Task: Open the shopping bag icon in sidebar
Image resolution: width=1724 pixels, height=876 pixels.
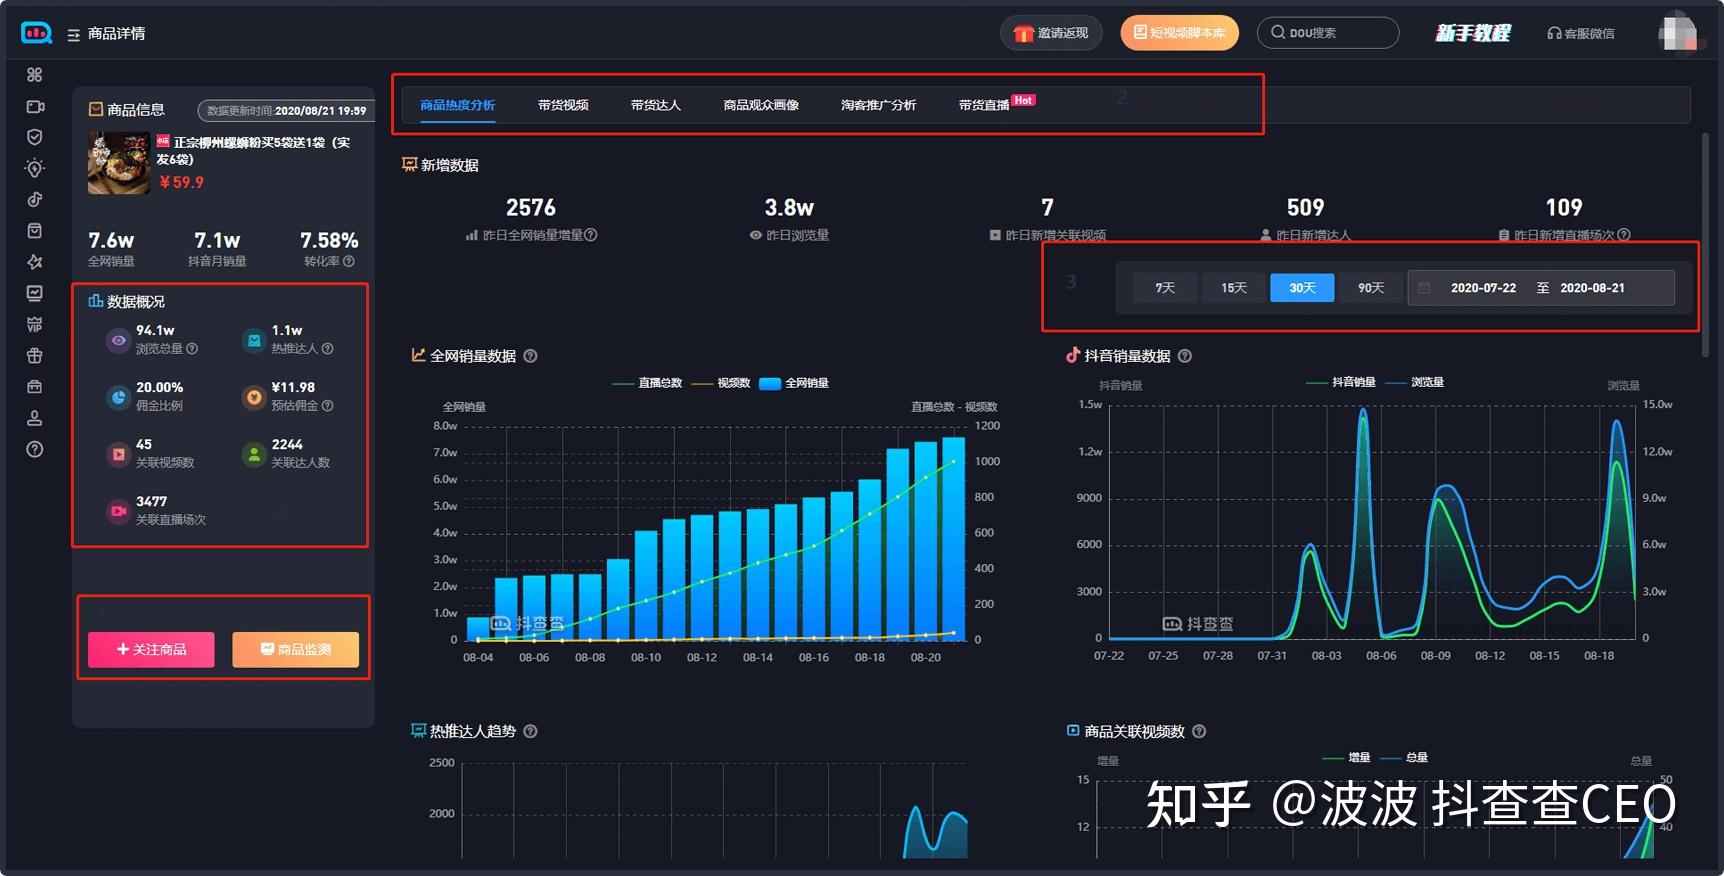Action: click(35, 231)
